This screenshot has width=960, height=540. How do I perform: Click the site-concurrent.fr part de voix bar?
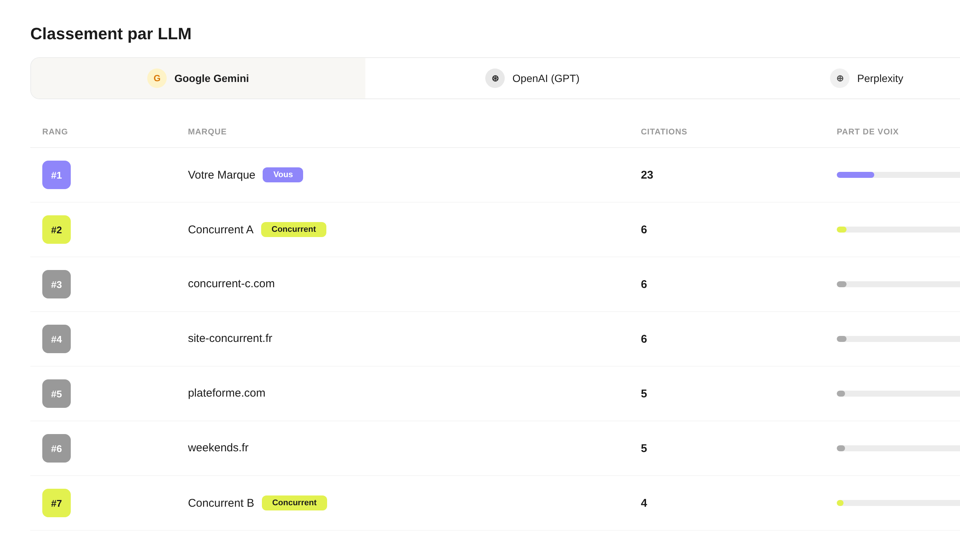coord(898,339)
